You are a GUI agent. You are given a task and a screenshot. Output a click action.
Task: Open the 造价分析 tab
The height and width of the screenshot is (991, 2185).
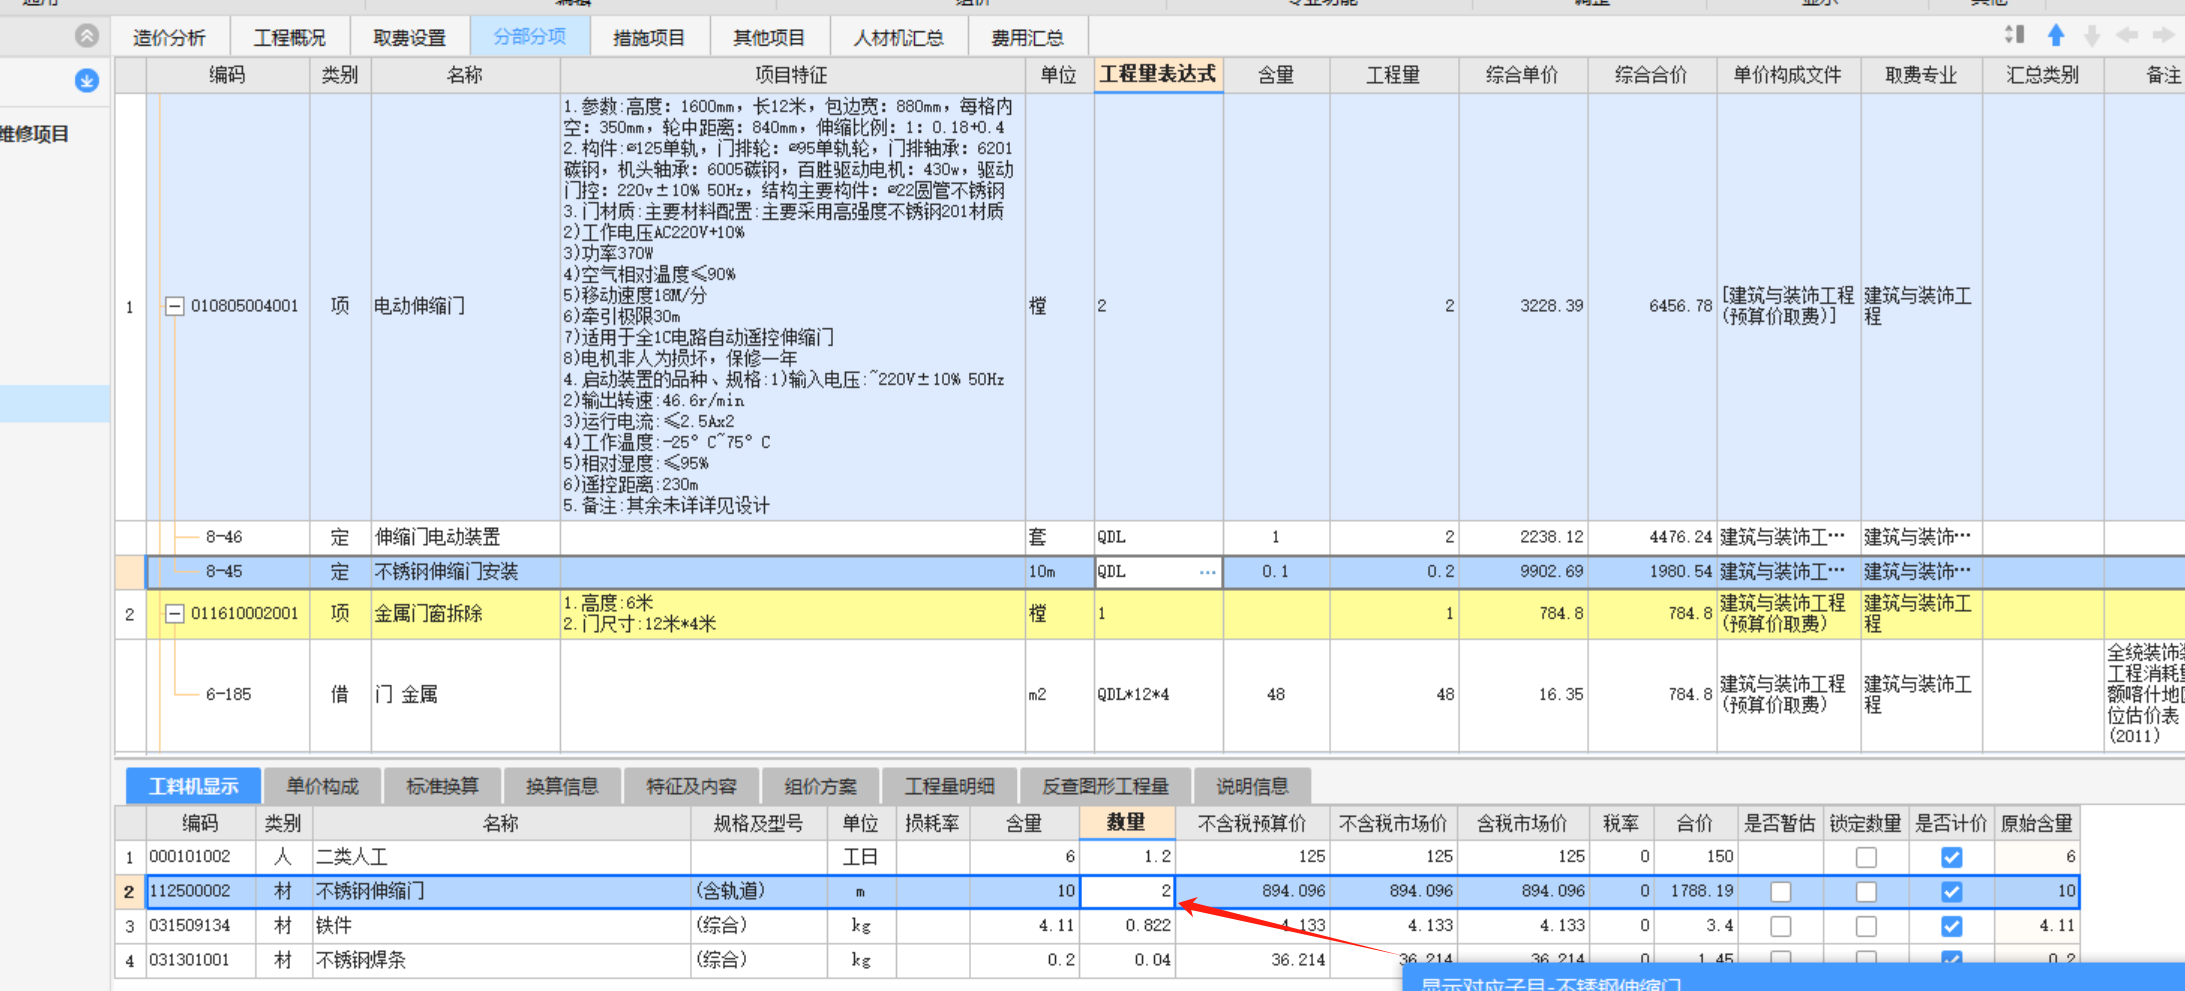[x=169, y=38]
